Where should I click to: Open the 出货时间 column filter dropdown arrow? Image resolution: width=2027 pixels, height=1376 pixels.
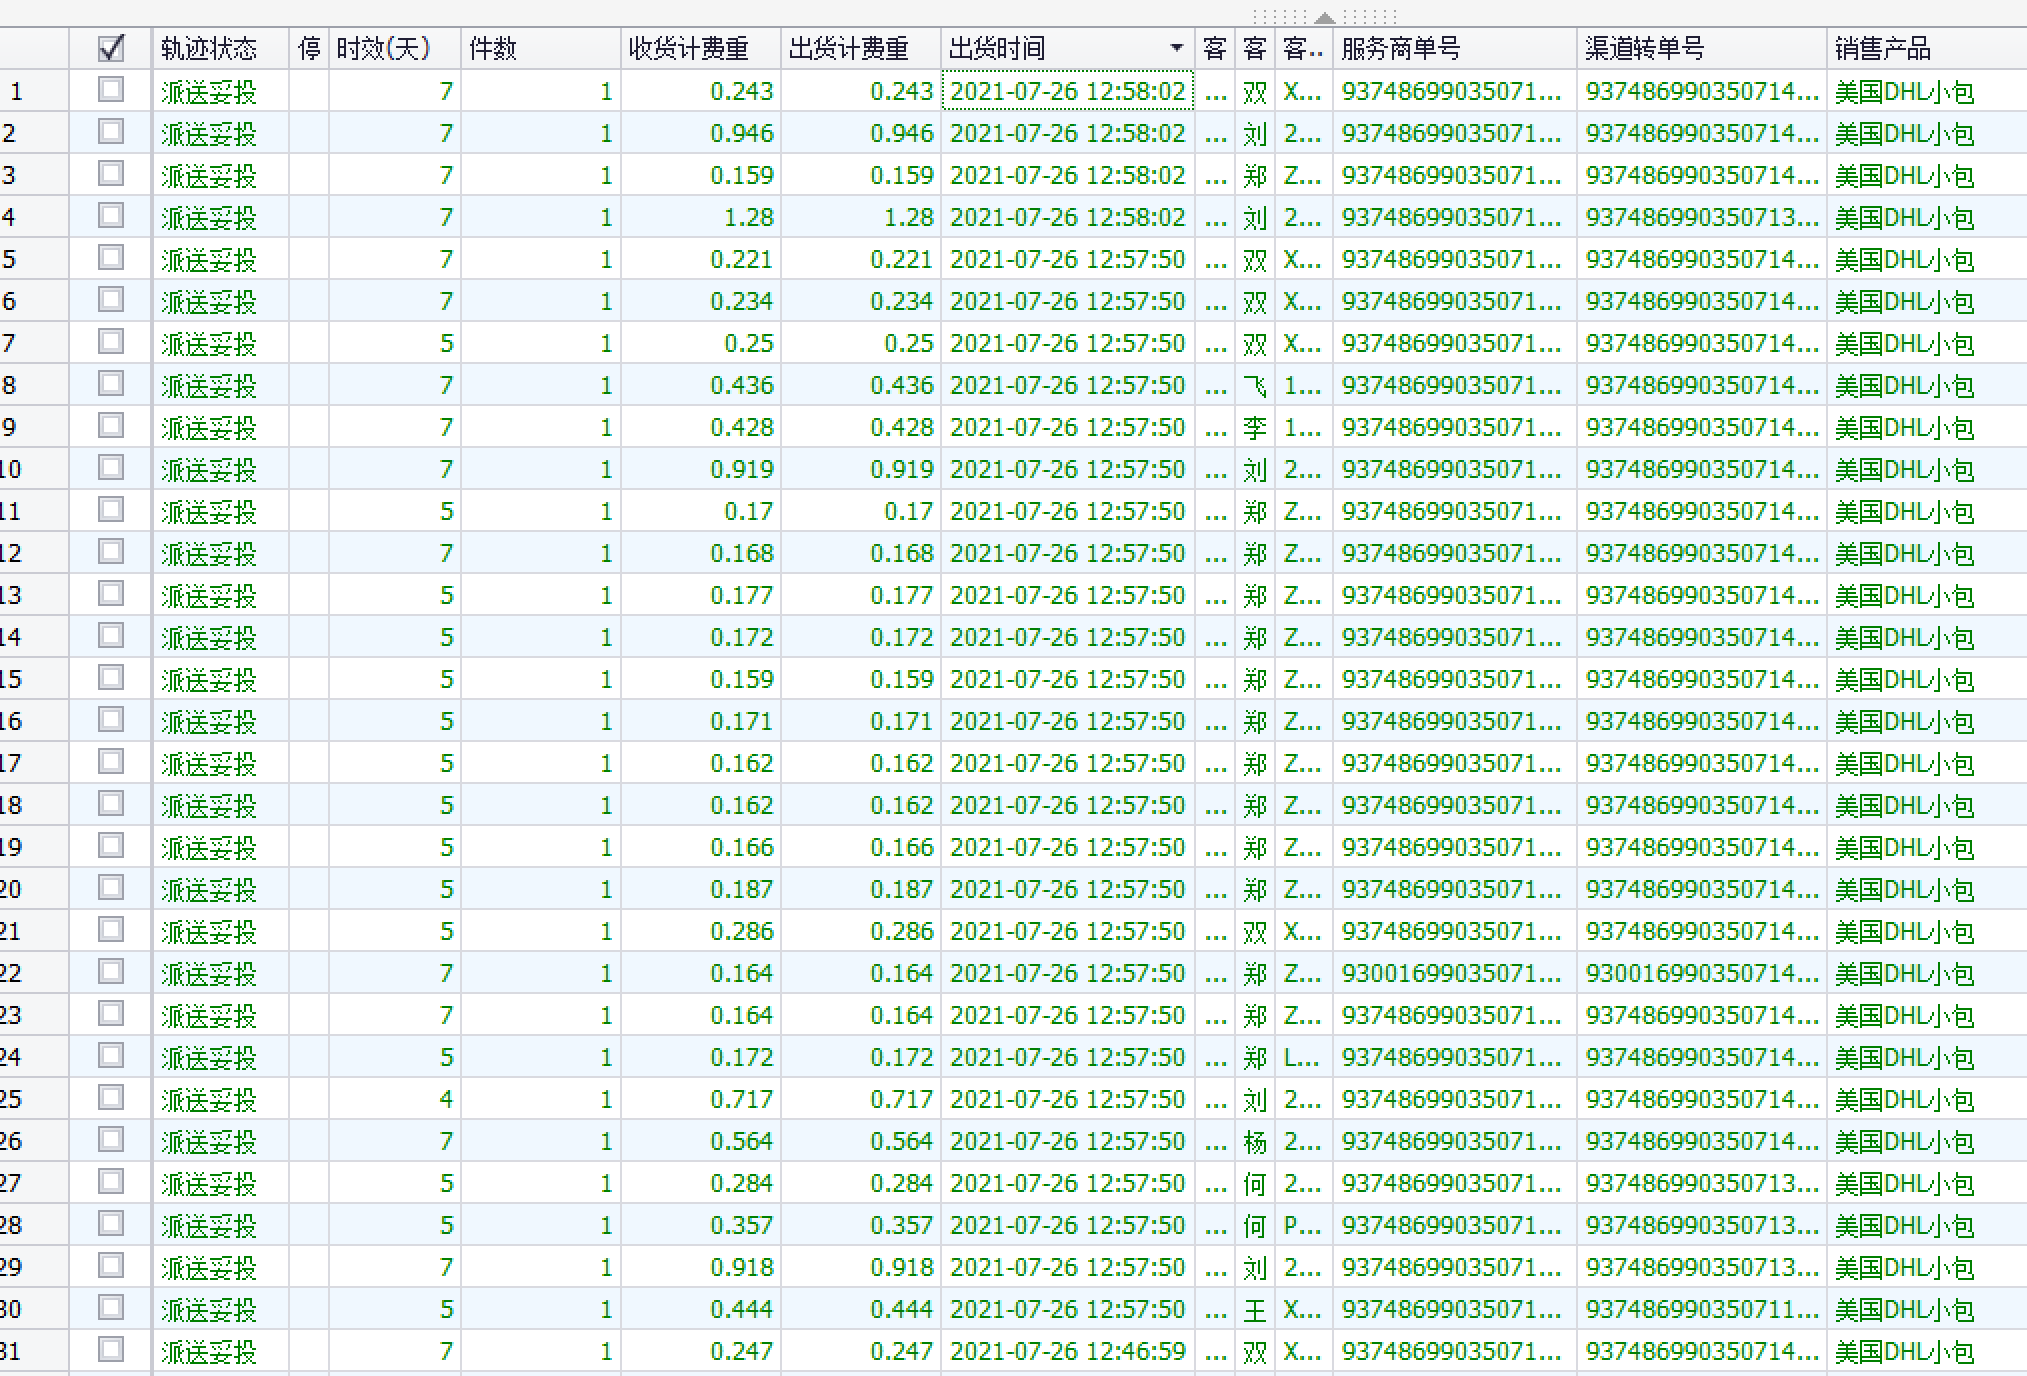point(1176,48)
